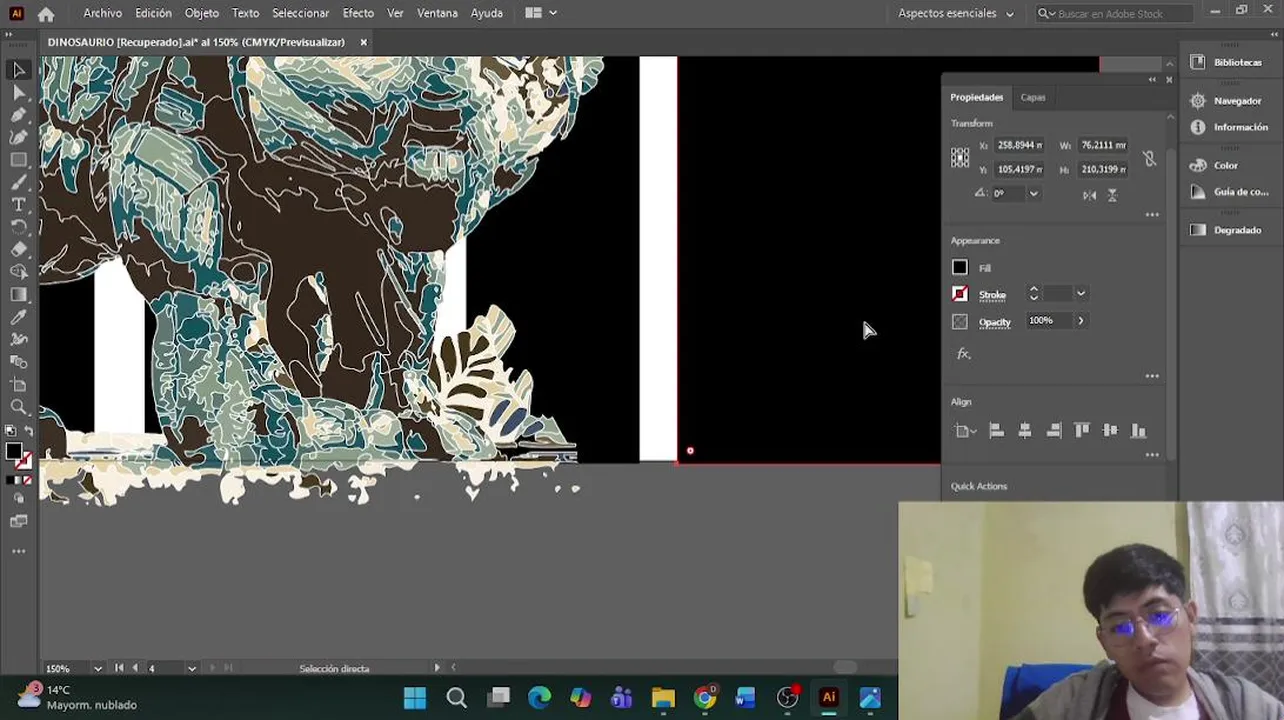The width and height of the screenshot is (1284, 720).
Task: Open the Bibliotecas panel
Action: [x=1228, y=62]
